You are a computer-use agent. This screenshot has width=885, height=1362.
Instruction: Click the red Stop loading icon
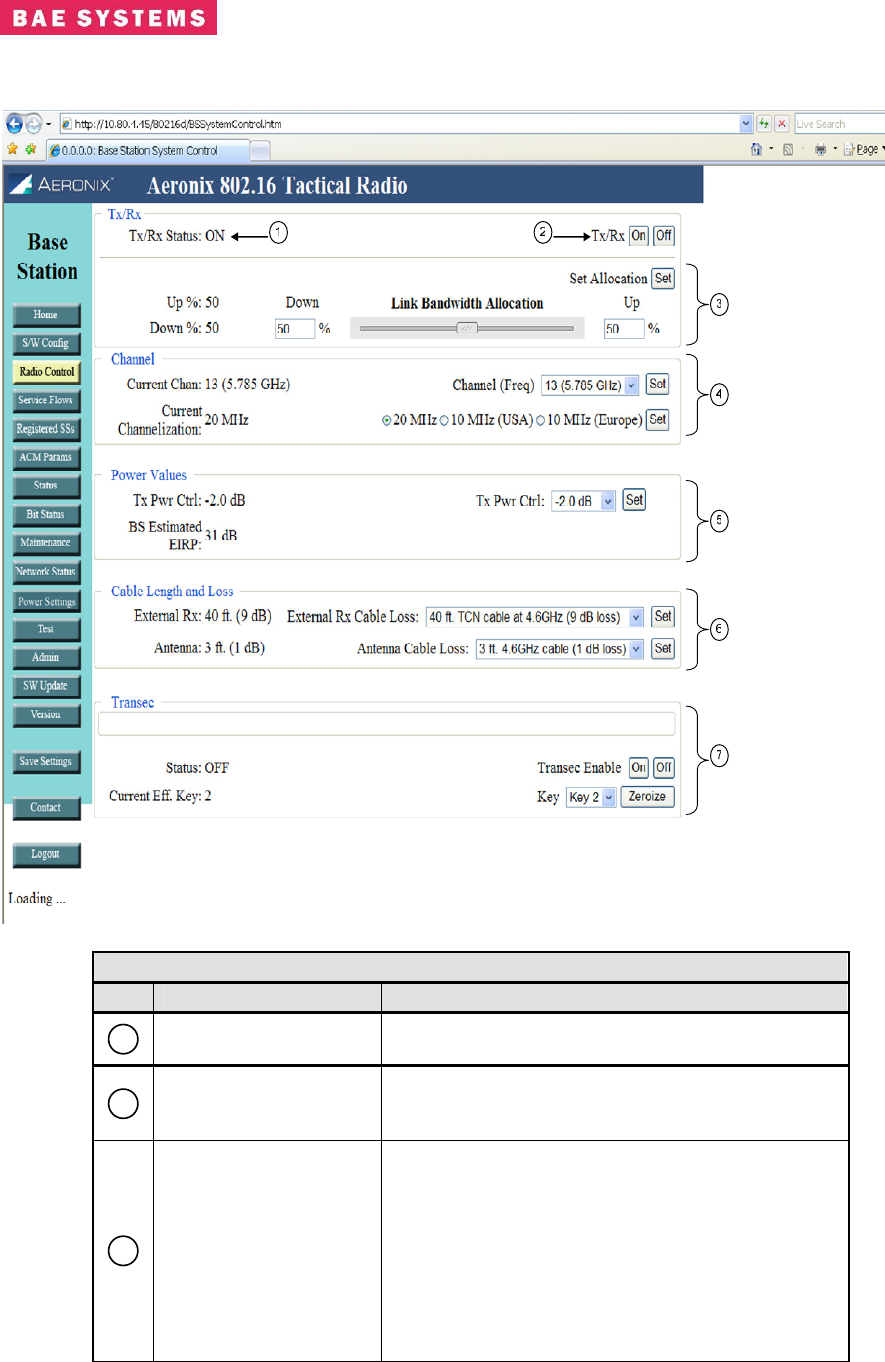click(782, 124)
